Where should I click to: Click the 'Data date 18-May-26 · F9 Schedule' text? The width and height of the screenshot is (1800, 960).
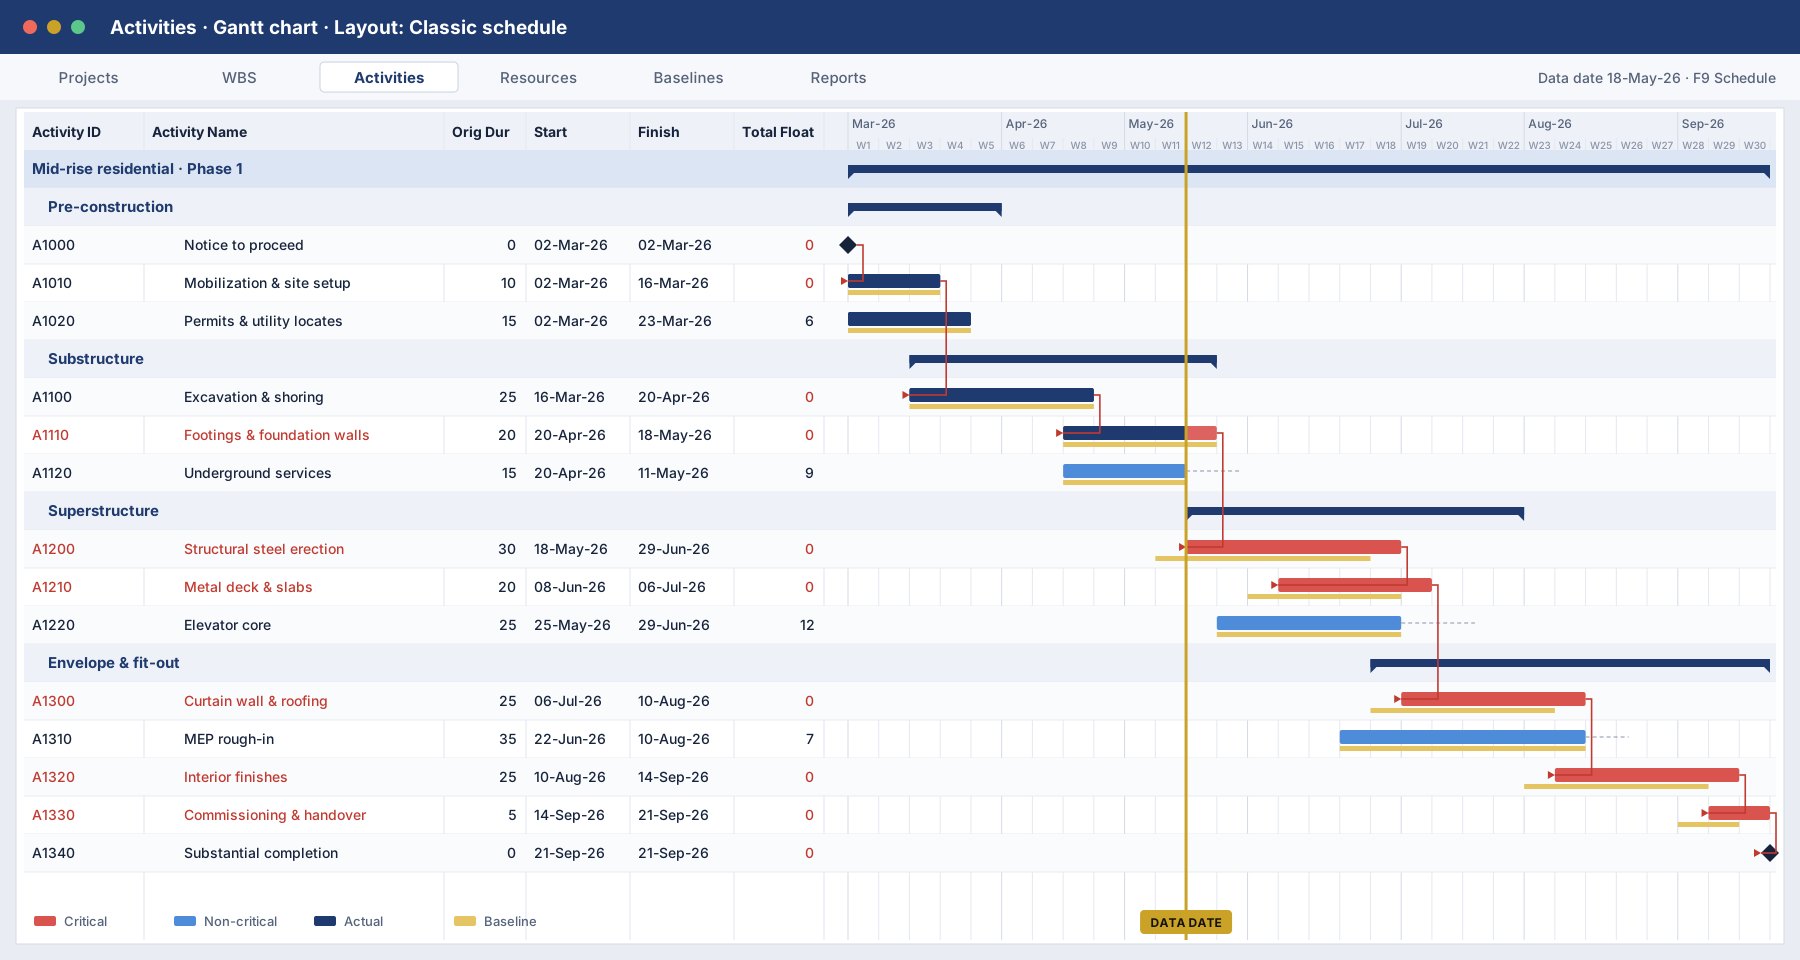tap(1657, 78)
